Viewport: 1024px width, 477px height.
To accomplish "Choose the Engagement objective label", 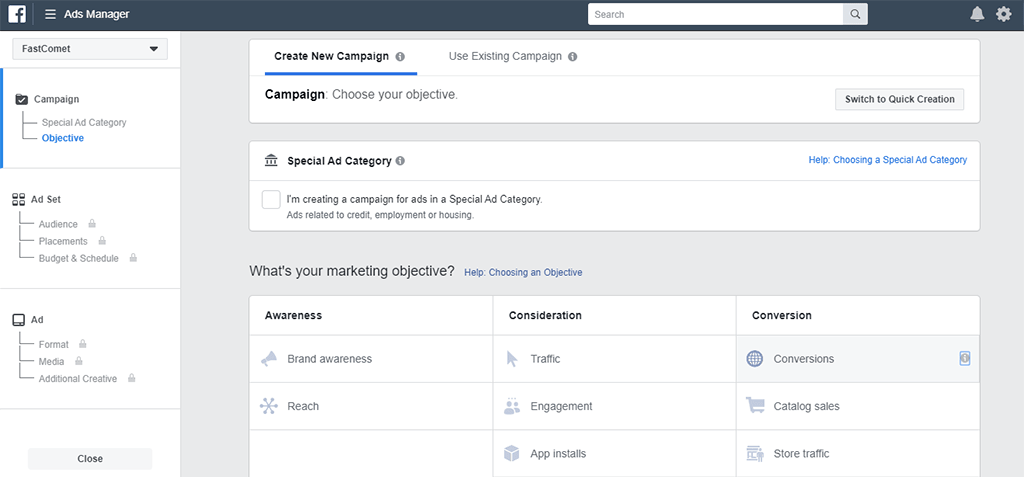I will pyautogui.click(x=562, y=406).
